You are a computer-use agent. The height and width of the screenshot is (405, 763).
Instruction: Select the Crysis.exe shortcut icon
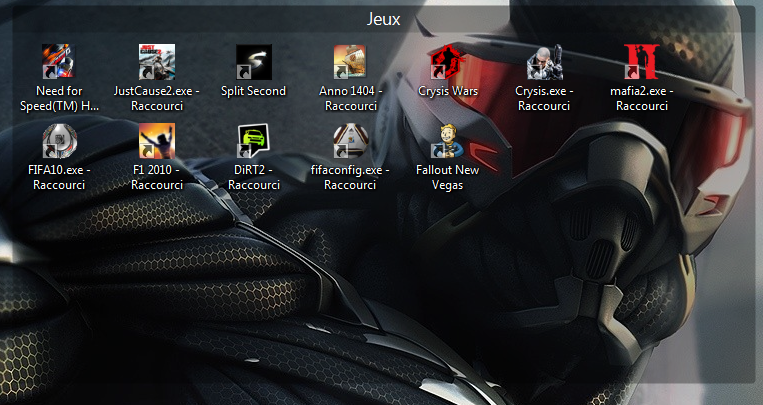[544, 61]
